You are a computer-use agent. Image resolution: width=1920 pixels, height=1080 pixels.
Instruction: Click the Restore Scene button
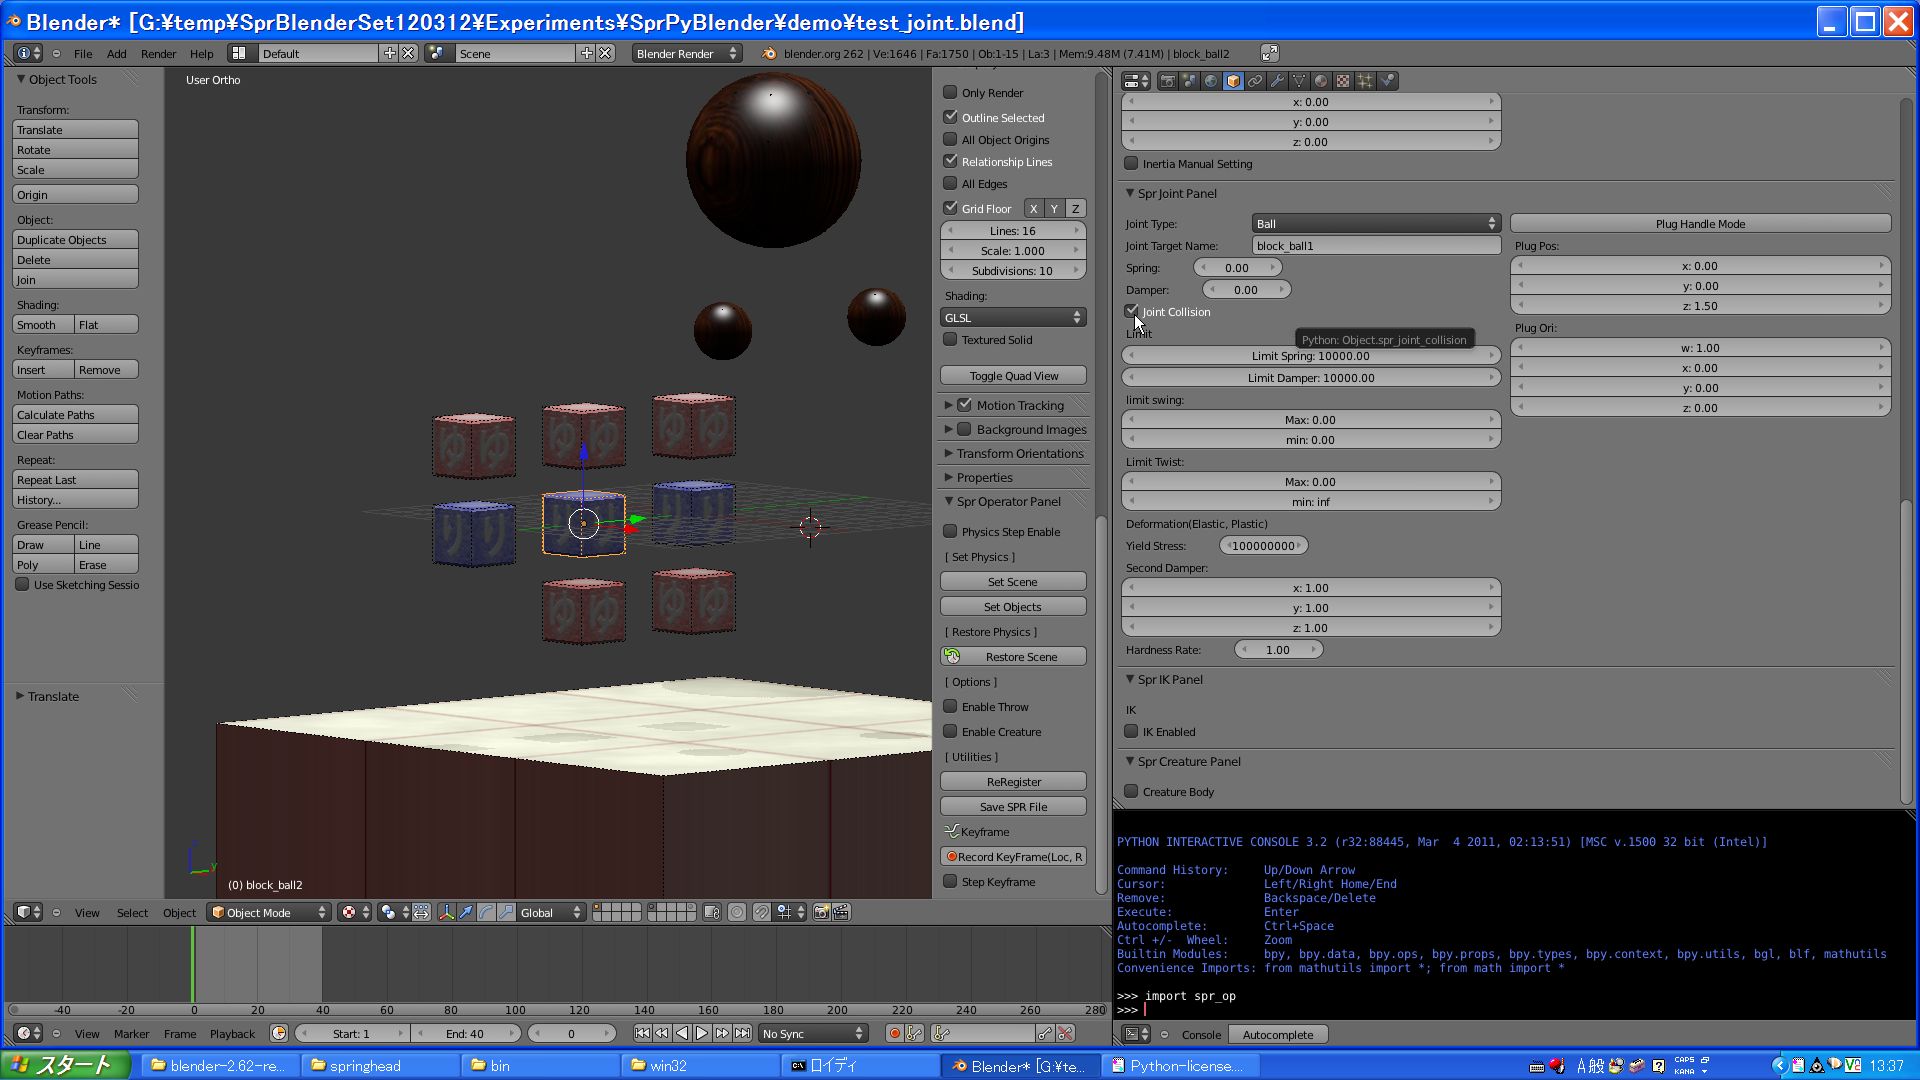pos(1013,656)
